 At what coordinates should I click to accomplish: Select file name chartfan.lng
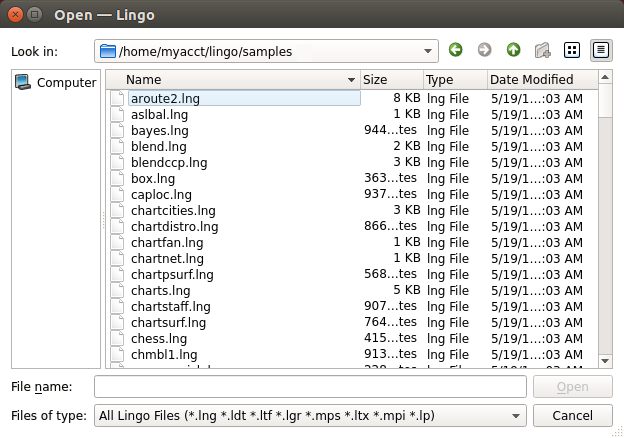pos(167,242)
